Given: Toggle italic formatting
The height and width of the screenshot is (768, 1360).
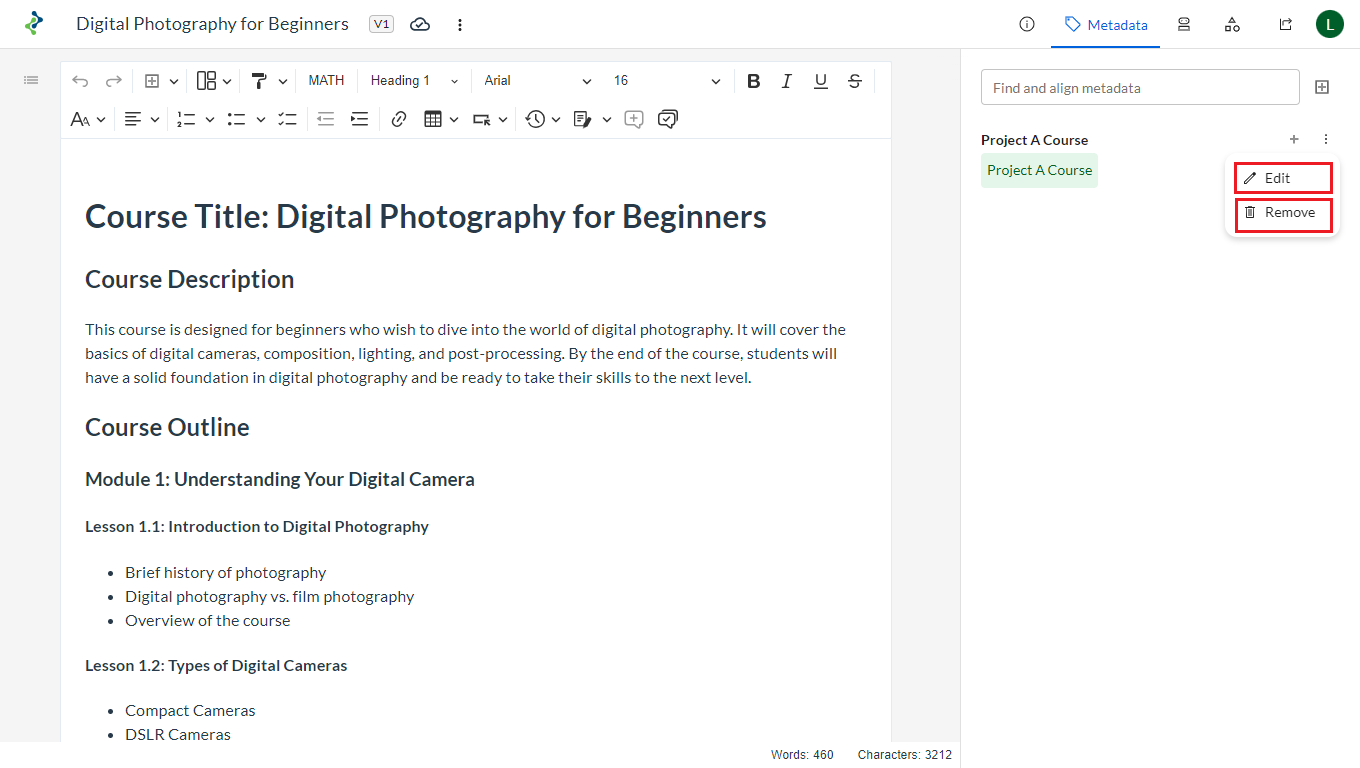Looking at the screenshot, I should pos(787,81).
